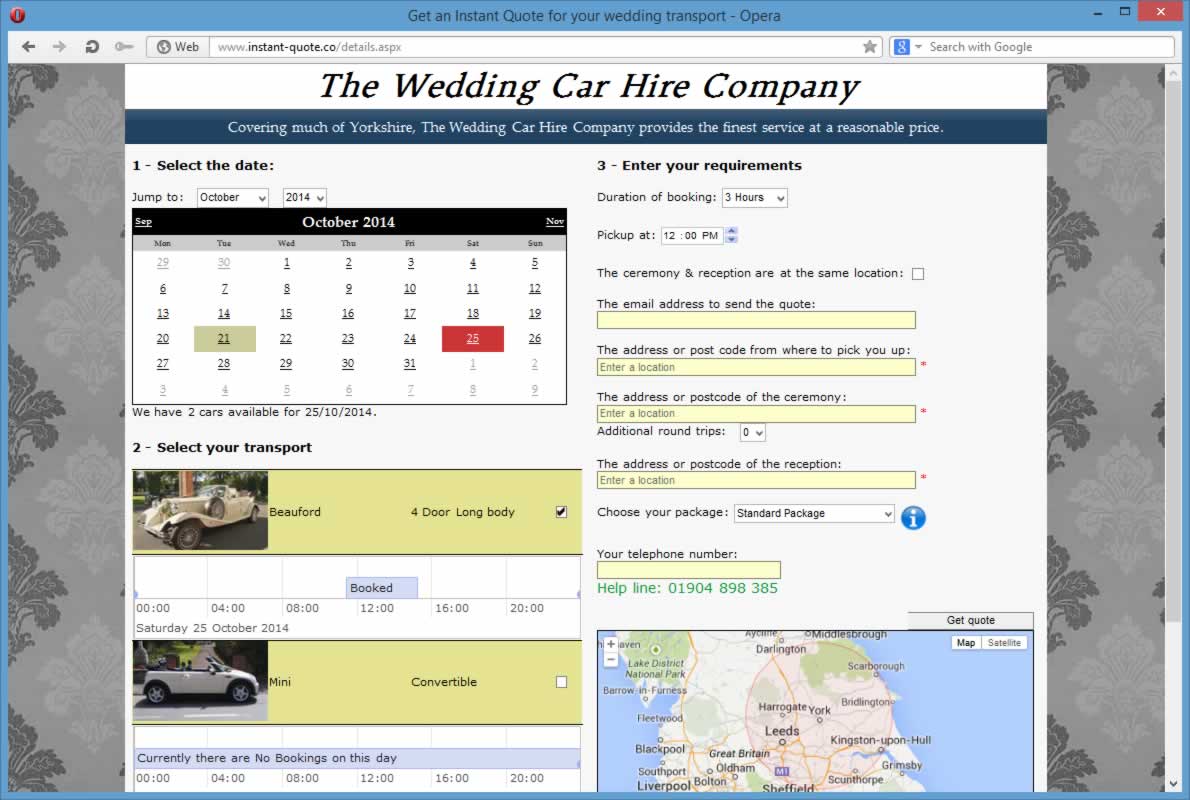1190x800 pixels.
Task: Open the Opera menu logo
Action: 18,15
